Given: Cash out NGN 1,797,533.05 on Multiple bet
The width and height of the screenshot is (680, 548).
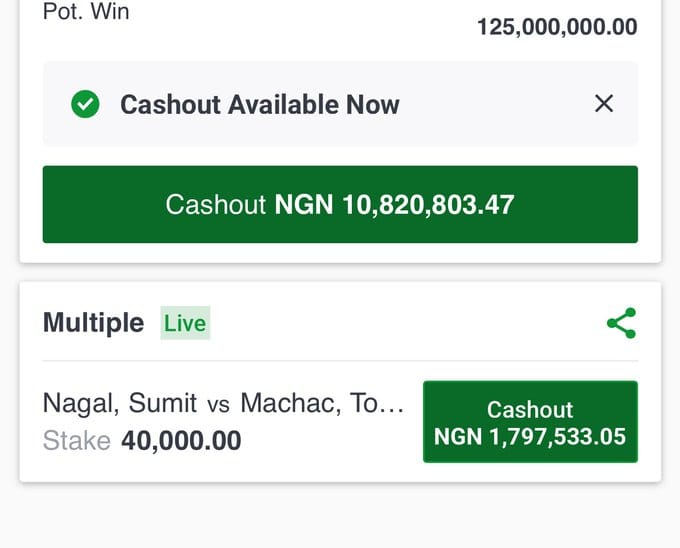Looking at the screenshot, I should click(x=530, y=422).
